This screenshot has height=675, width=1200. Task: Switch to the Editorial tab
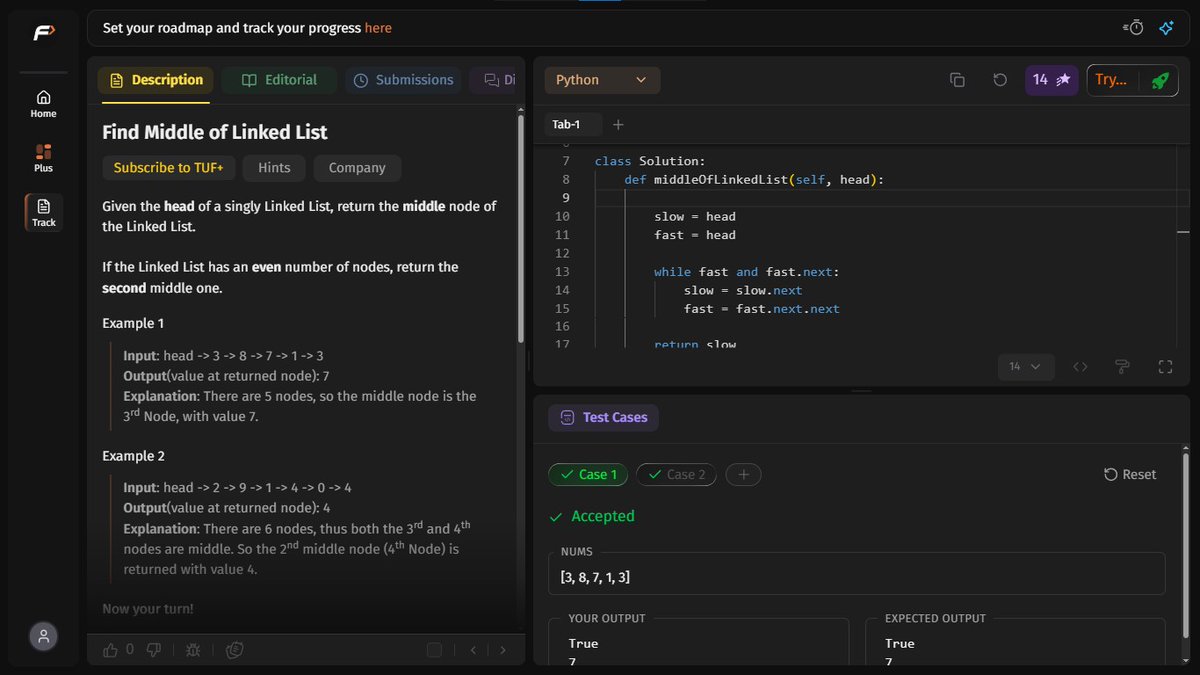[x=278, y=80]
